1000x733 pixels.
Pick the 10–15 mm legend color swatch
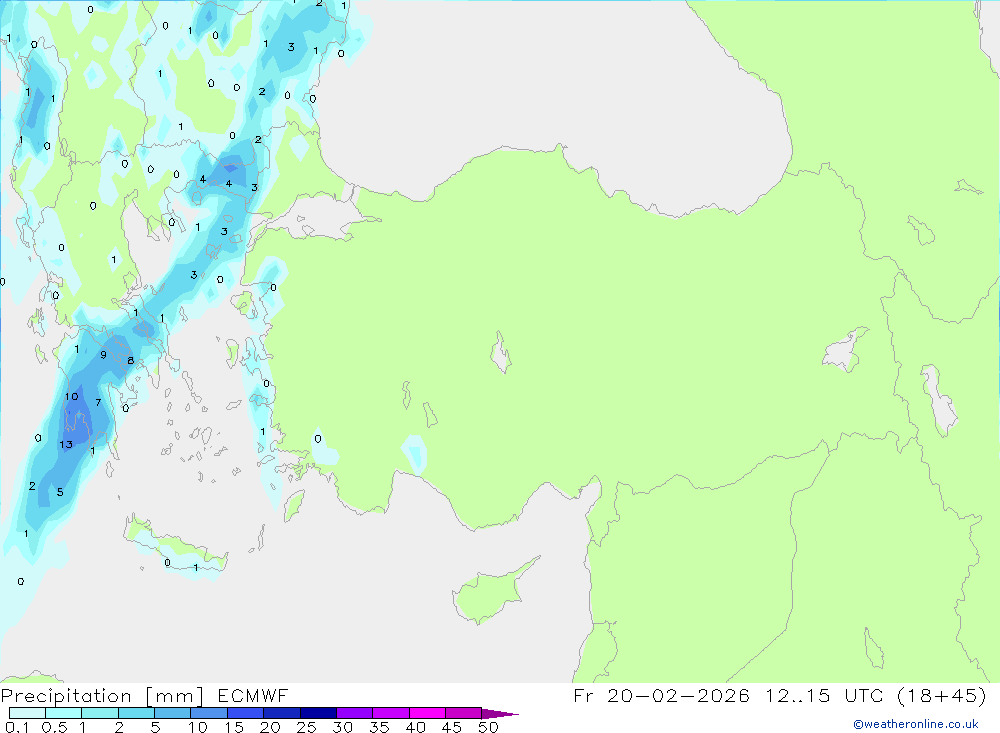tap(209, 713)
